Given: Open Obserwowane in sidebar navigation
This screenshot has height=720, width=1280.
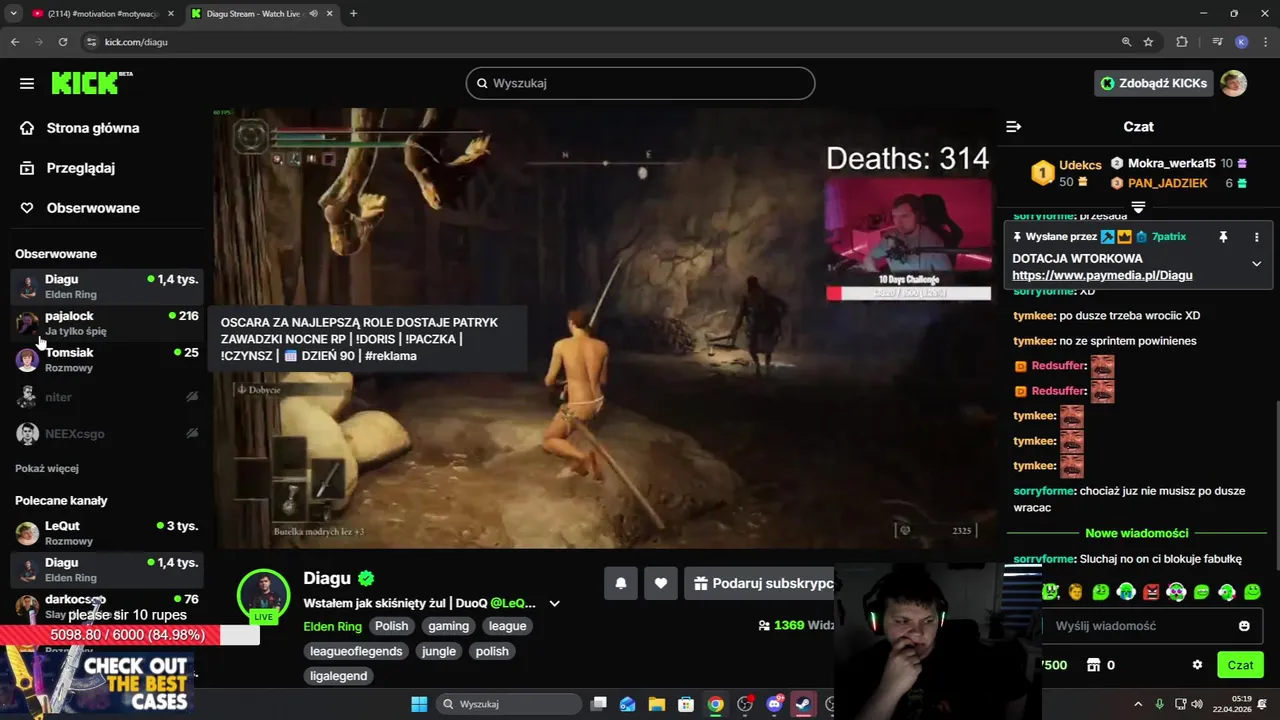Looking at the screenshot, I should click(80, 208).
